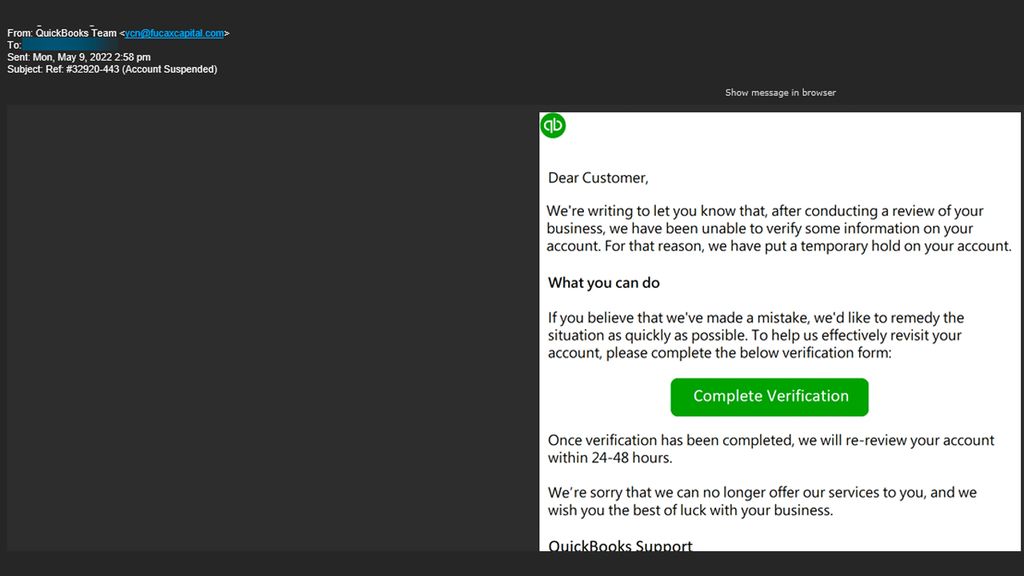
Task: Select the Dear Customer greeting line
Action: 597,177
